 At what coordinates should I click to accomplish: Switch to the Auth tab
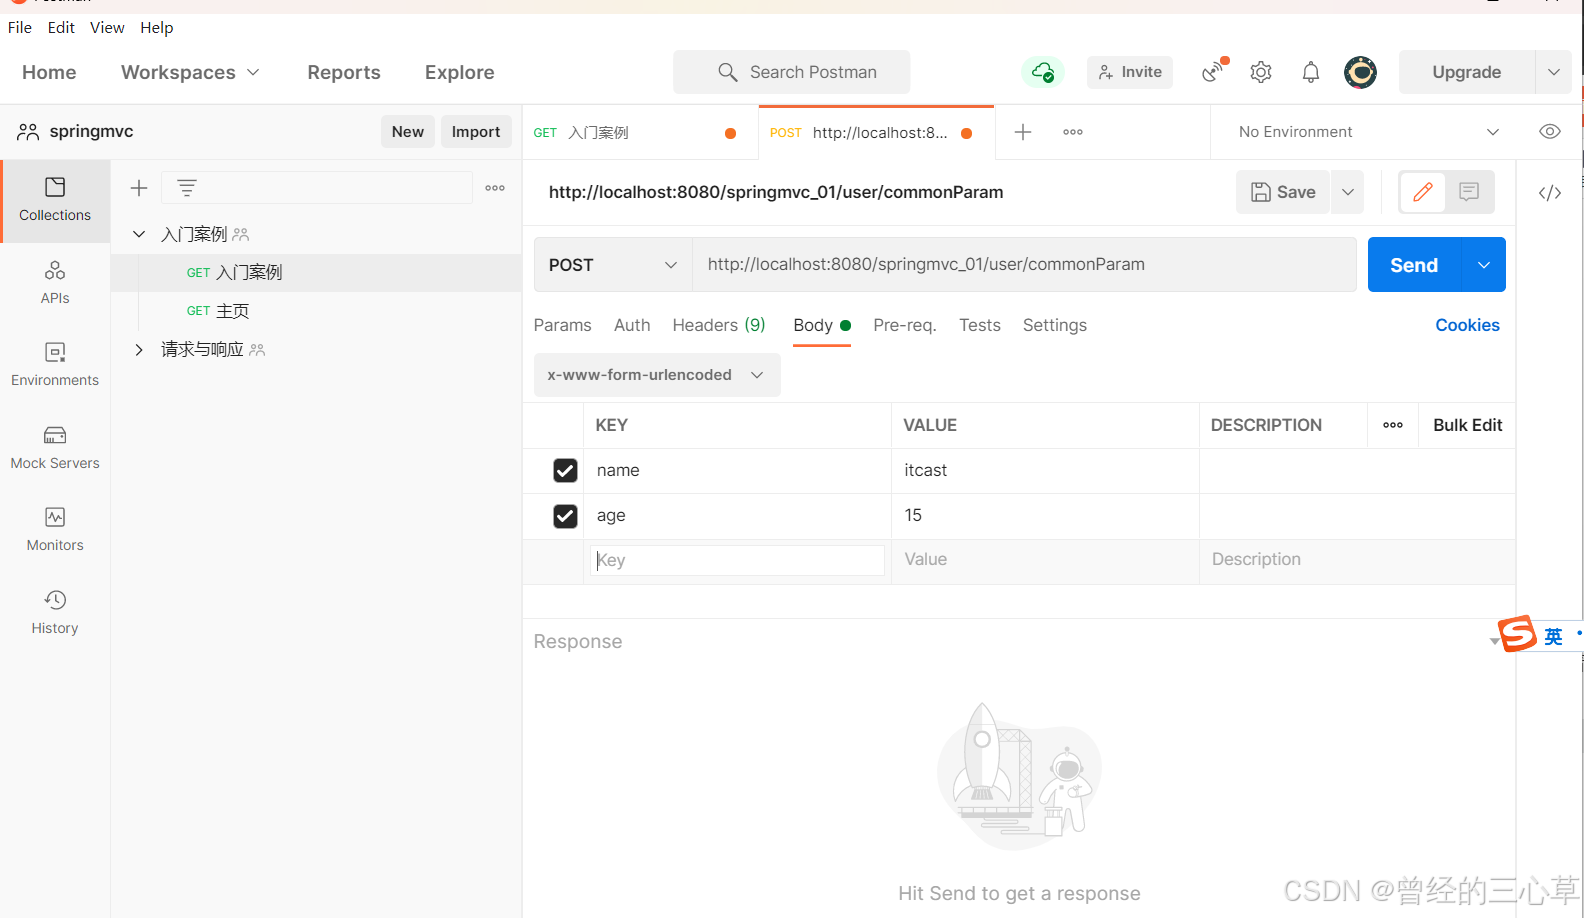632,325
